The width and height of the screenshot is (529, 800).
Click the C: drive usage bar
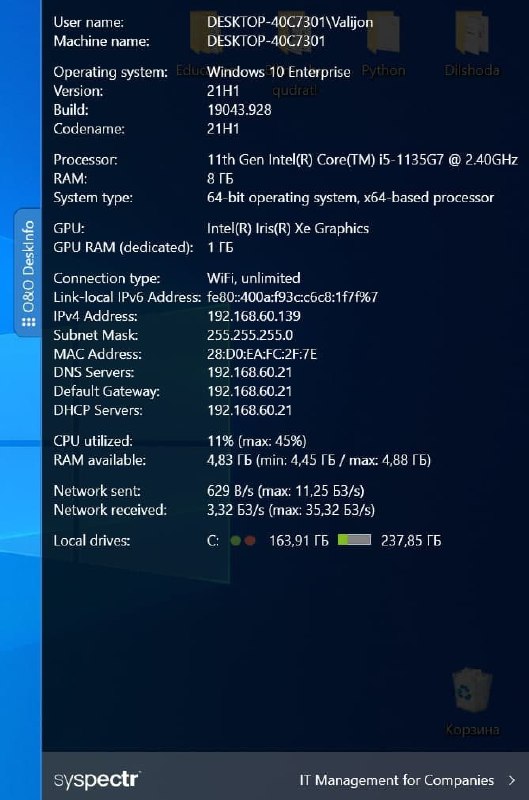(354, 540)
